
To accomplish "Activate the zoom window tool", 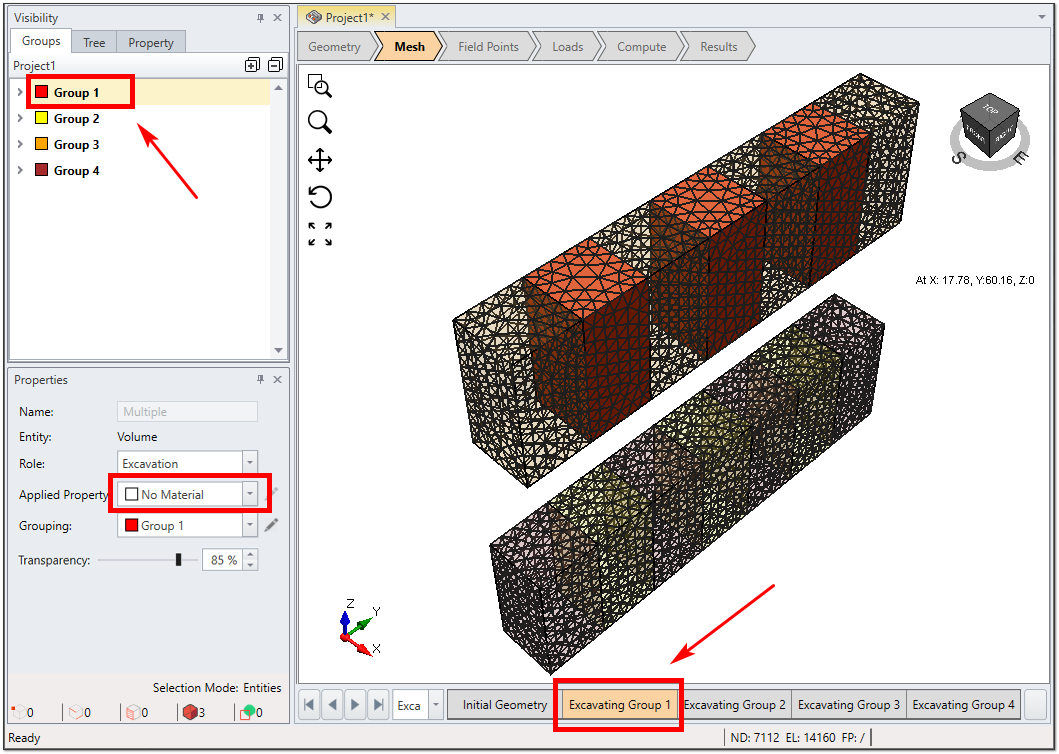I will pyautogui.click(x=319, y=85).
